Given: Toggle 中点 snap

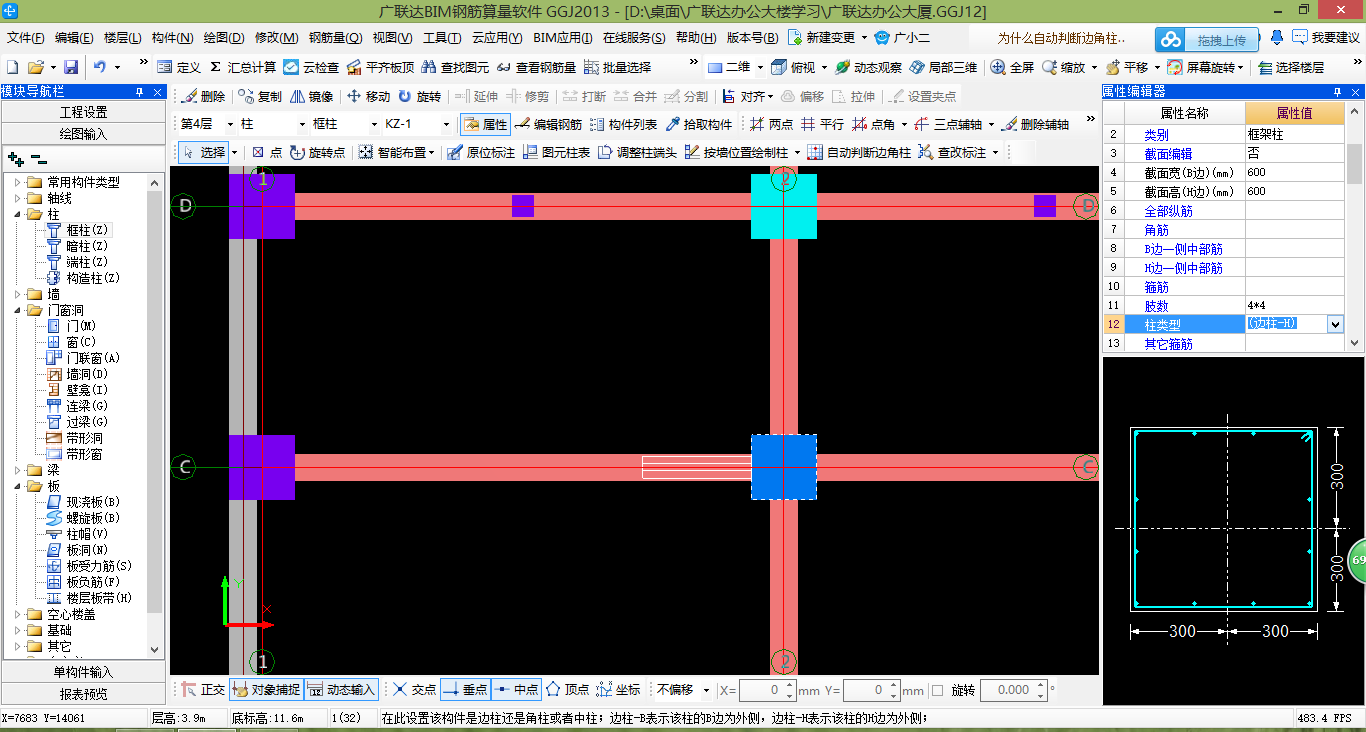Looking at the screenshot, I should pos(516,690).
